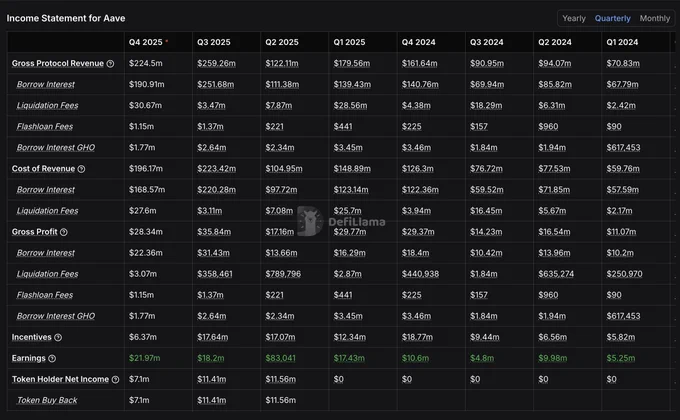Click the Q1 2024 column header
Viewport: 680px width, 420px height.
(x=622, y=42)
